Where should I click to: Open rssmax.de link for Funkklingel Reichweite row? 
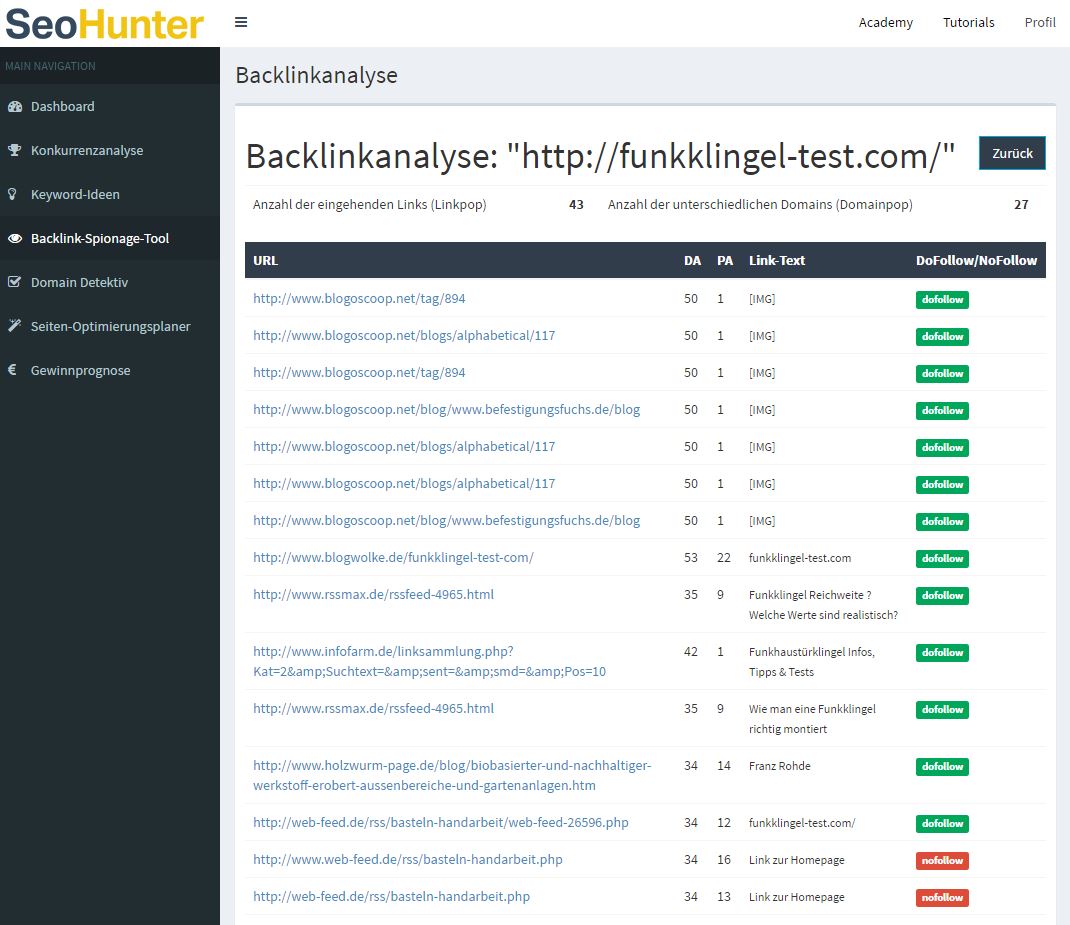click(373, 594)
